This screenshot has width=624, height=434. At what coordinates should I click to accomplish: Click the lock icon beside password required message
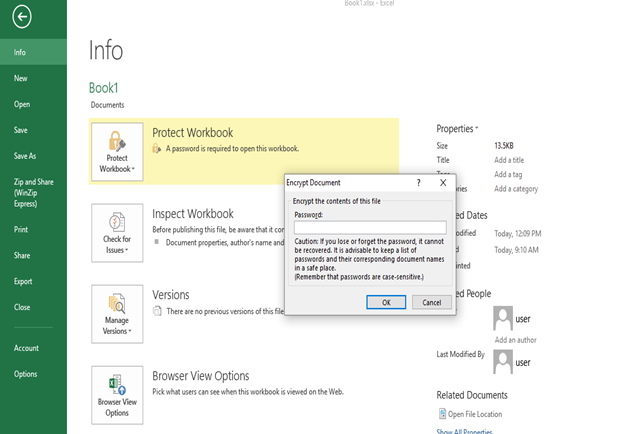pos(156,149)
